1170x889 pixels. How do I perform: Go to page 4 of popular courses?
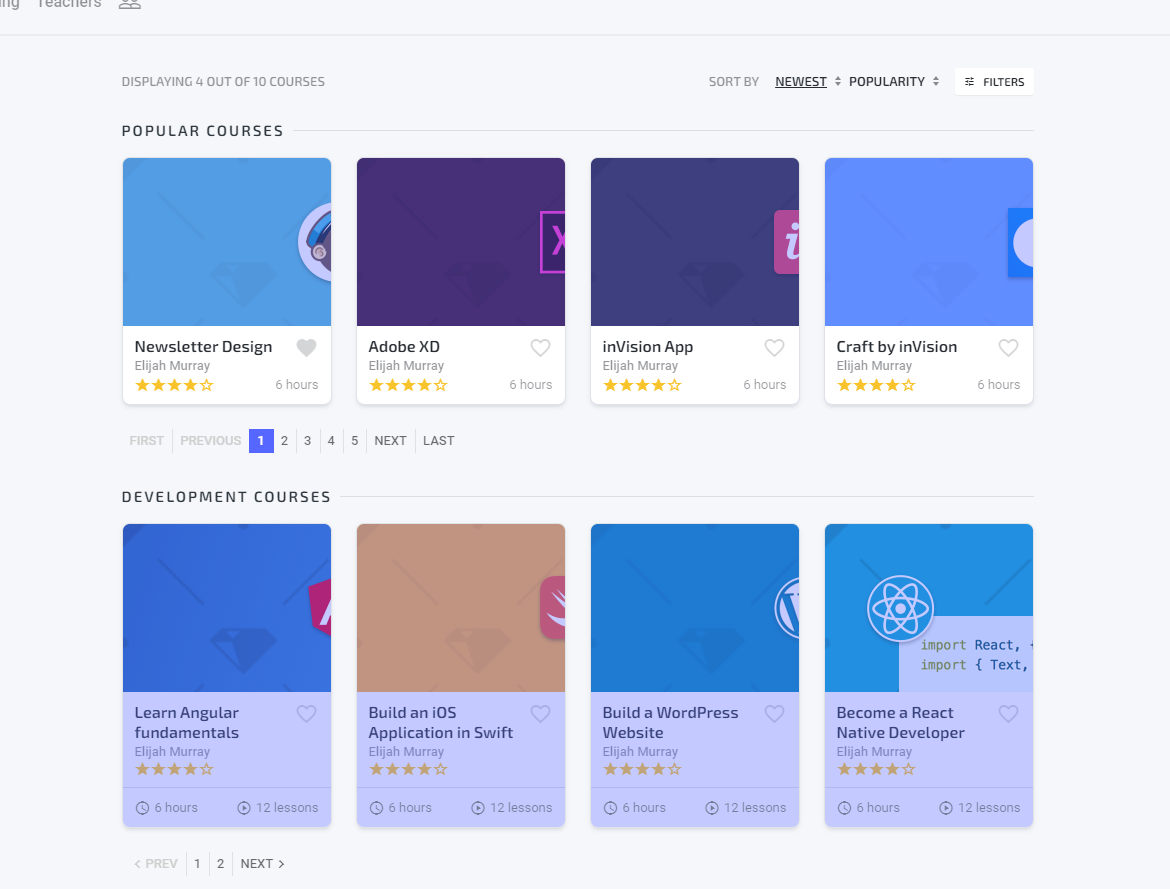(x=331, y=440)
